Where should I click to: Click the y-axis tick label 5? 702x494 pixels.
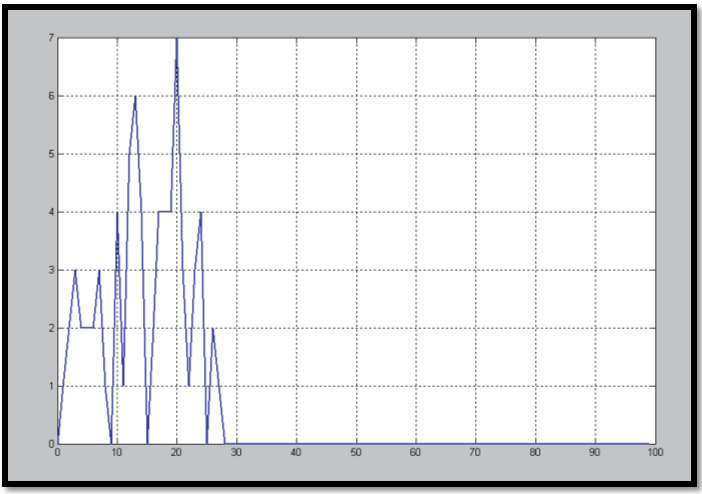tap(50, 154)
